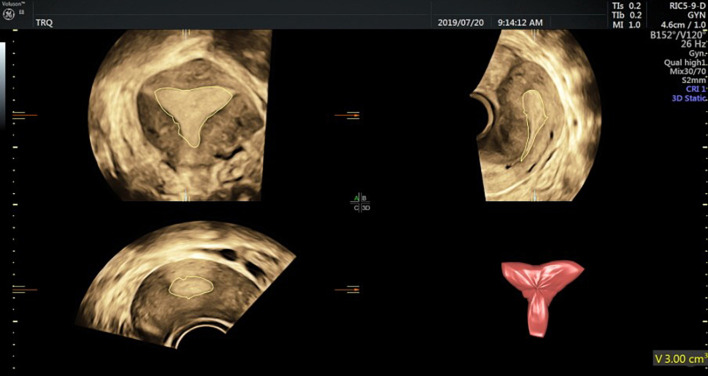Screen dimensions: 708x376
Task: Select pane C in the quad-view indicator
Action: point(357,208)
